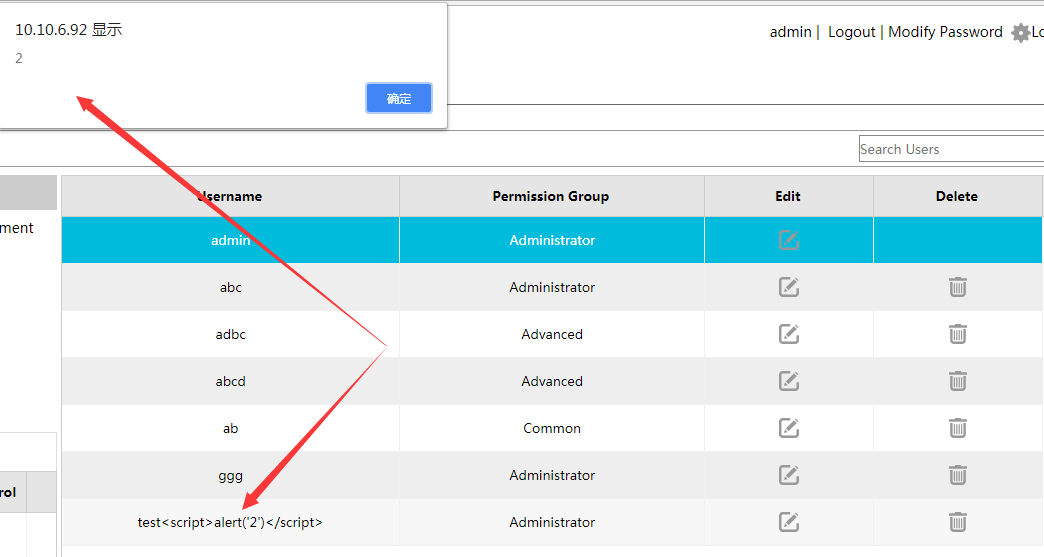This screenshot has height=557, width=1044.
Task: Edit the ab user
Action: 788,428
